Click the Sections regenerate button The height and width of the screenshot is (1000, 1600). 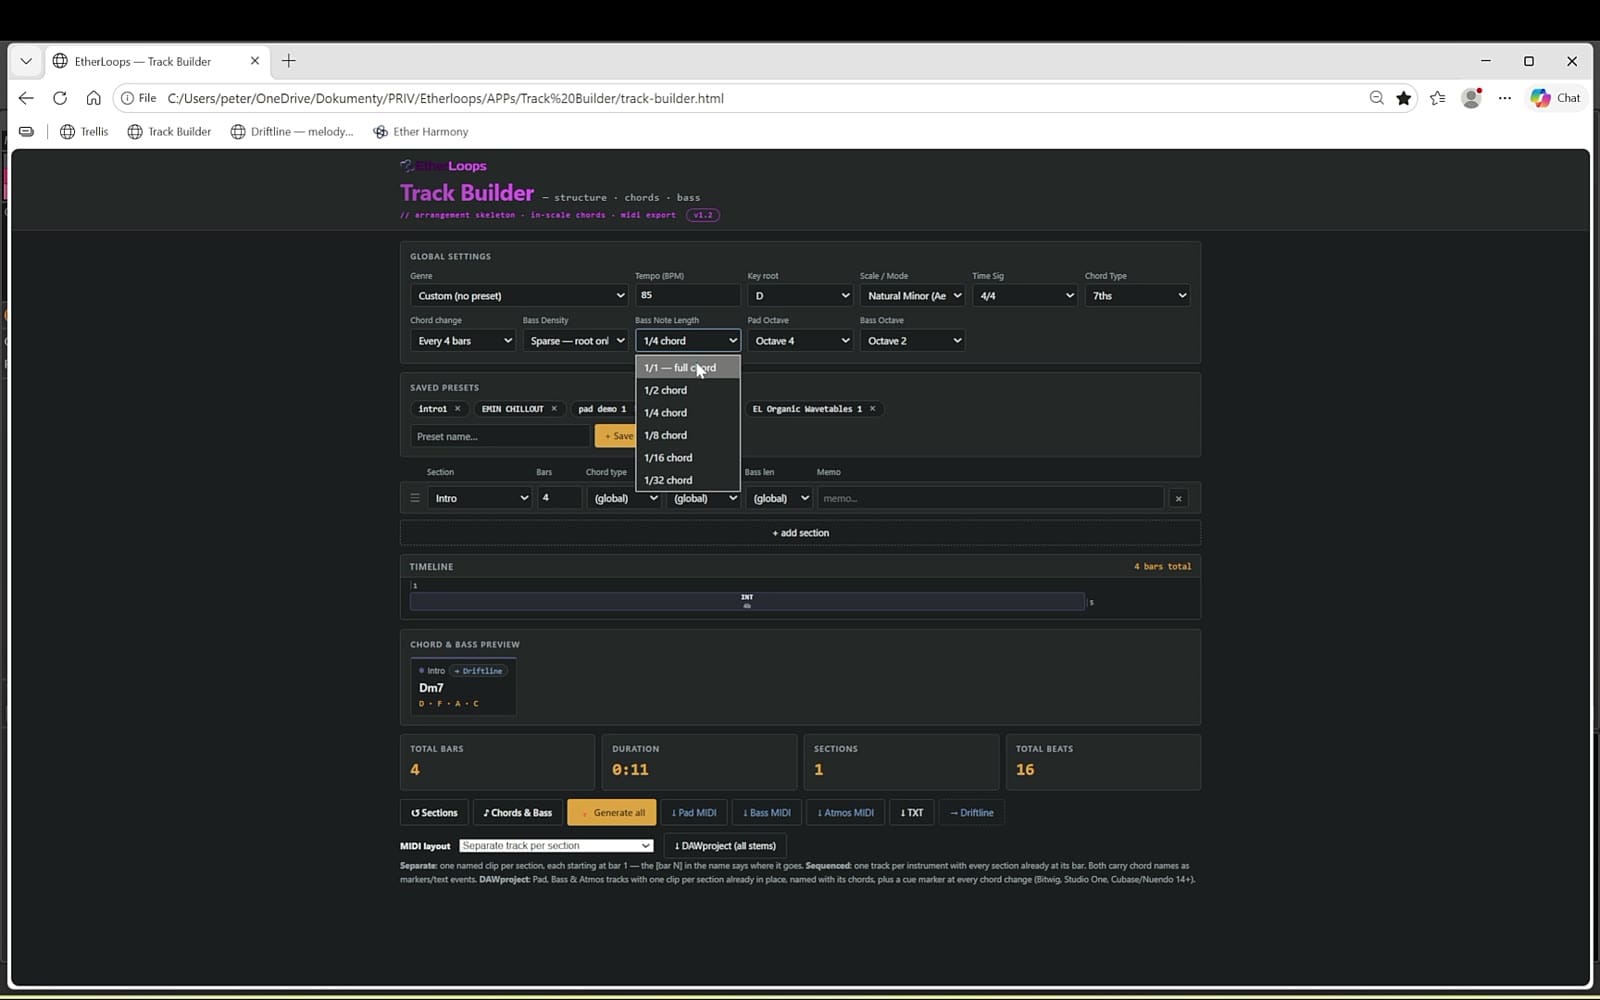(434, 813)
